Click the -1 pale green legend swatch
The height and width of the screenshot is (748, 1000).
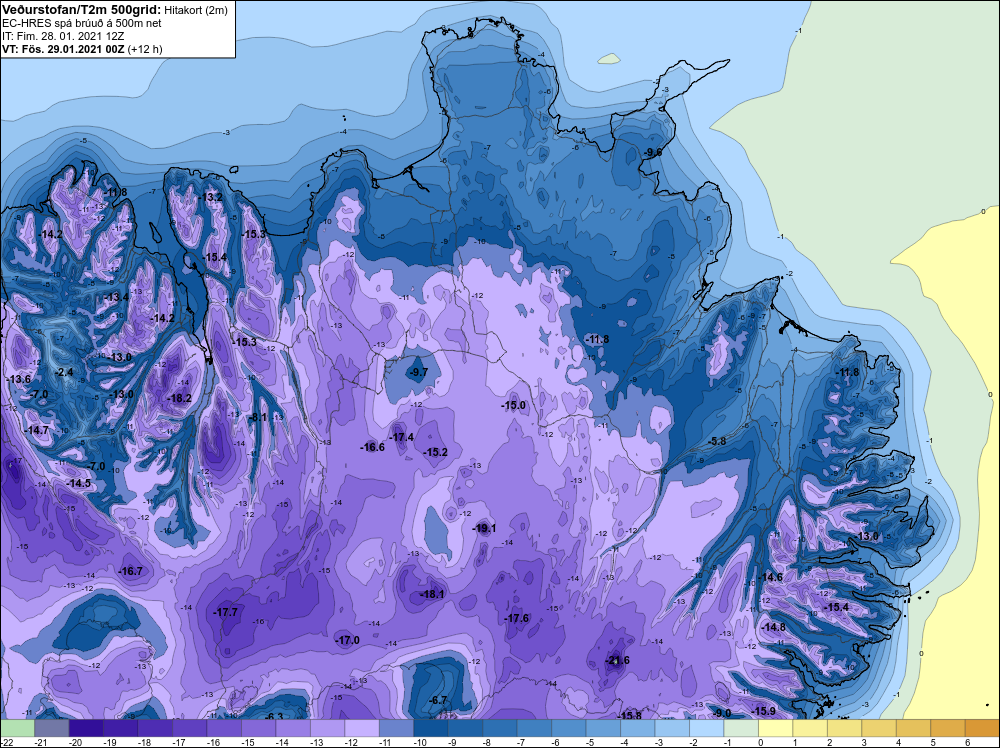click(x=741, y=728)
